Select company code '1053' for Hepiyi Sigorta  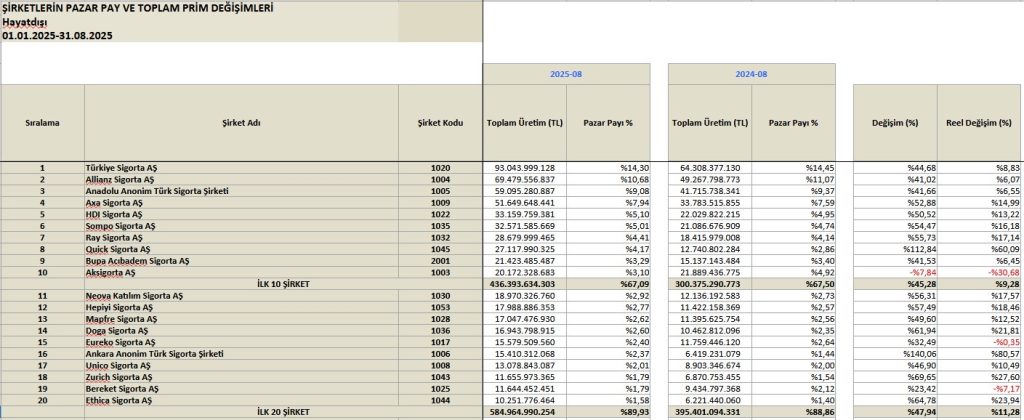tap(440, 307)
